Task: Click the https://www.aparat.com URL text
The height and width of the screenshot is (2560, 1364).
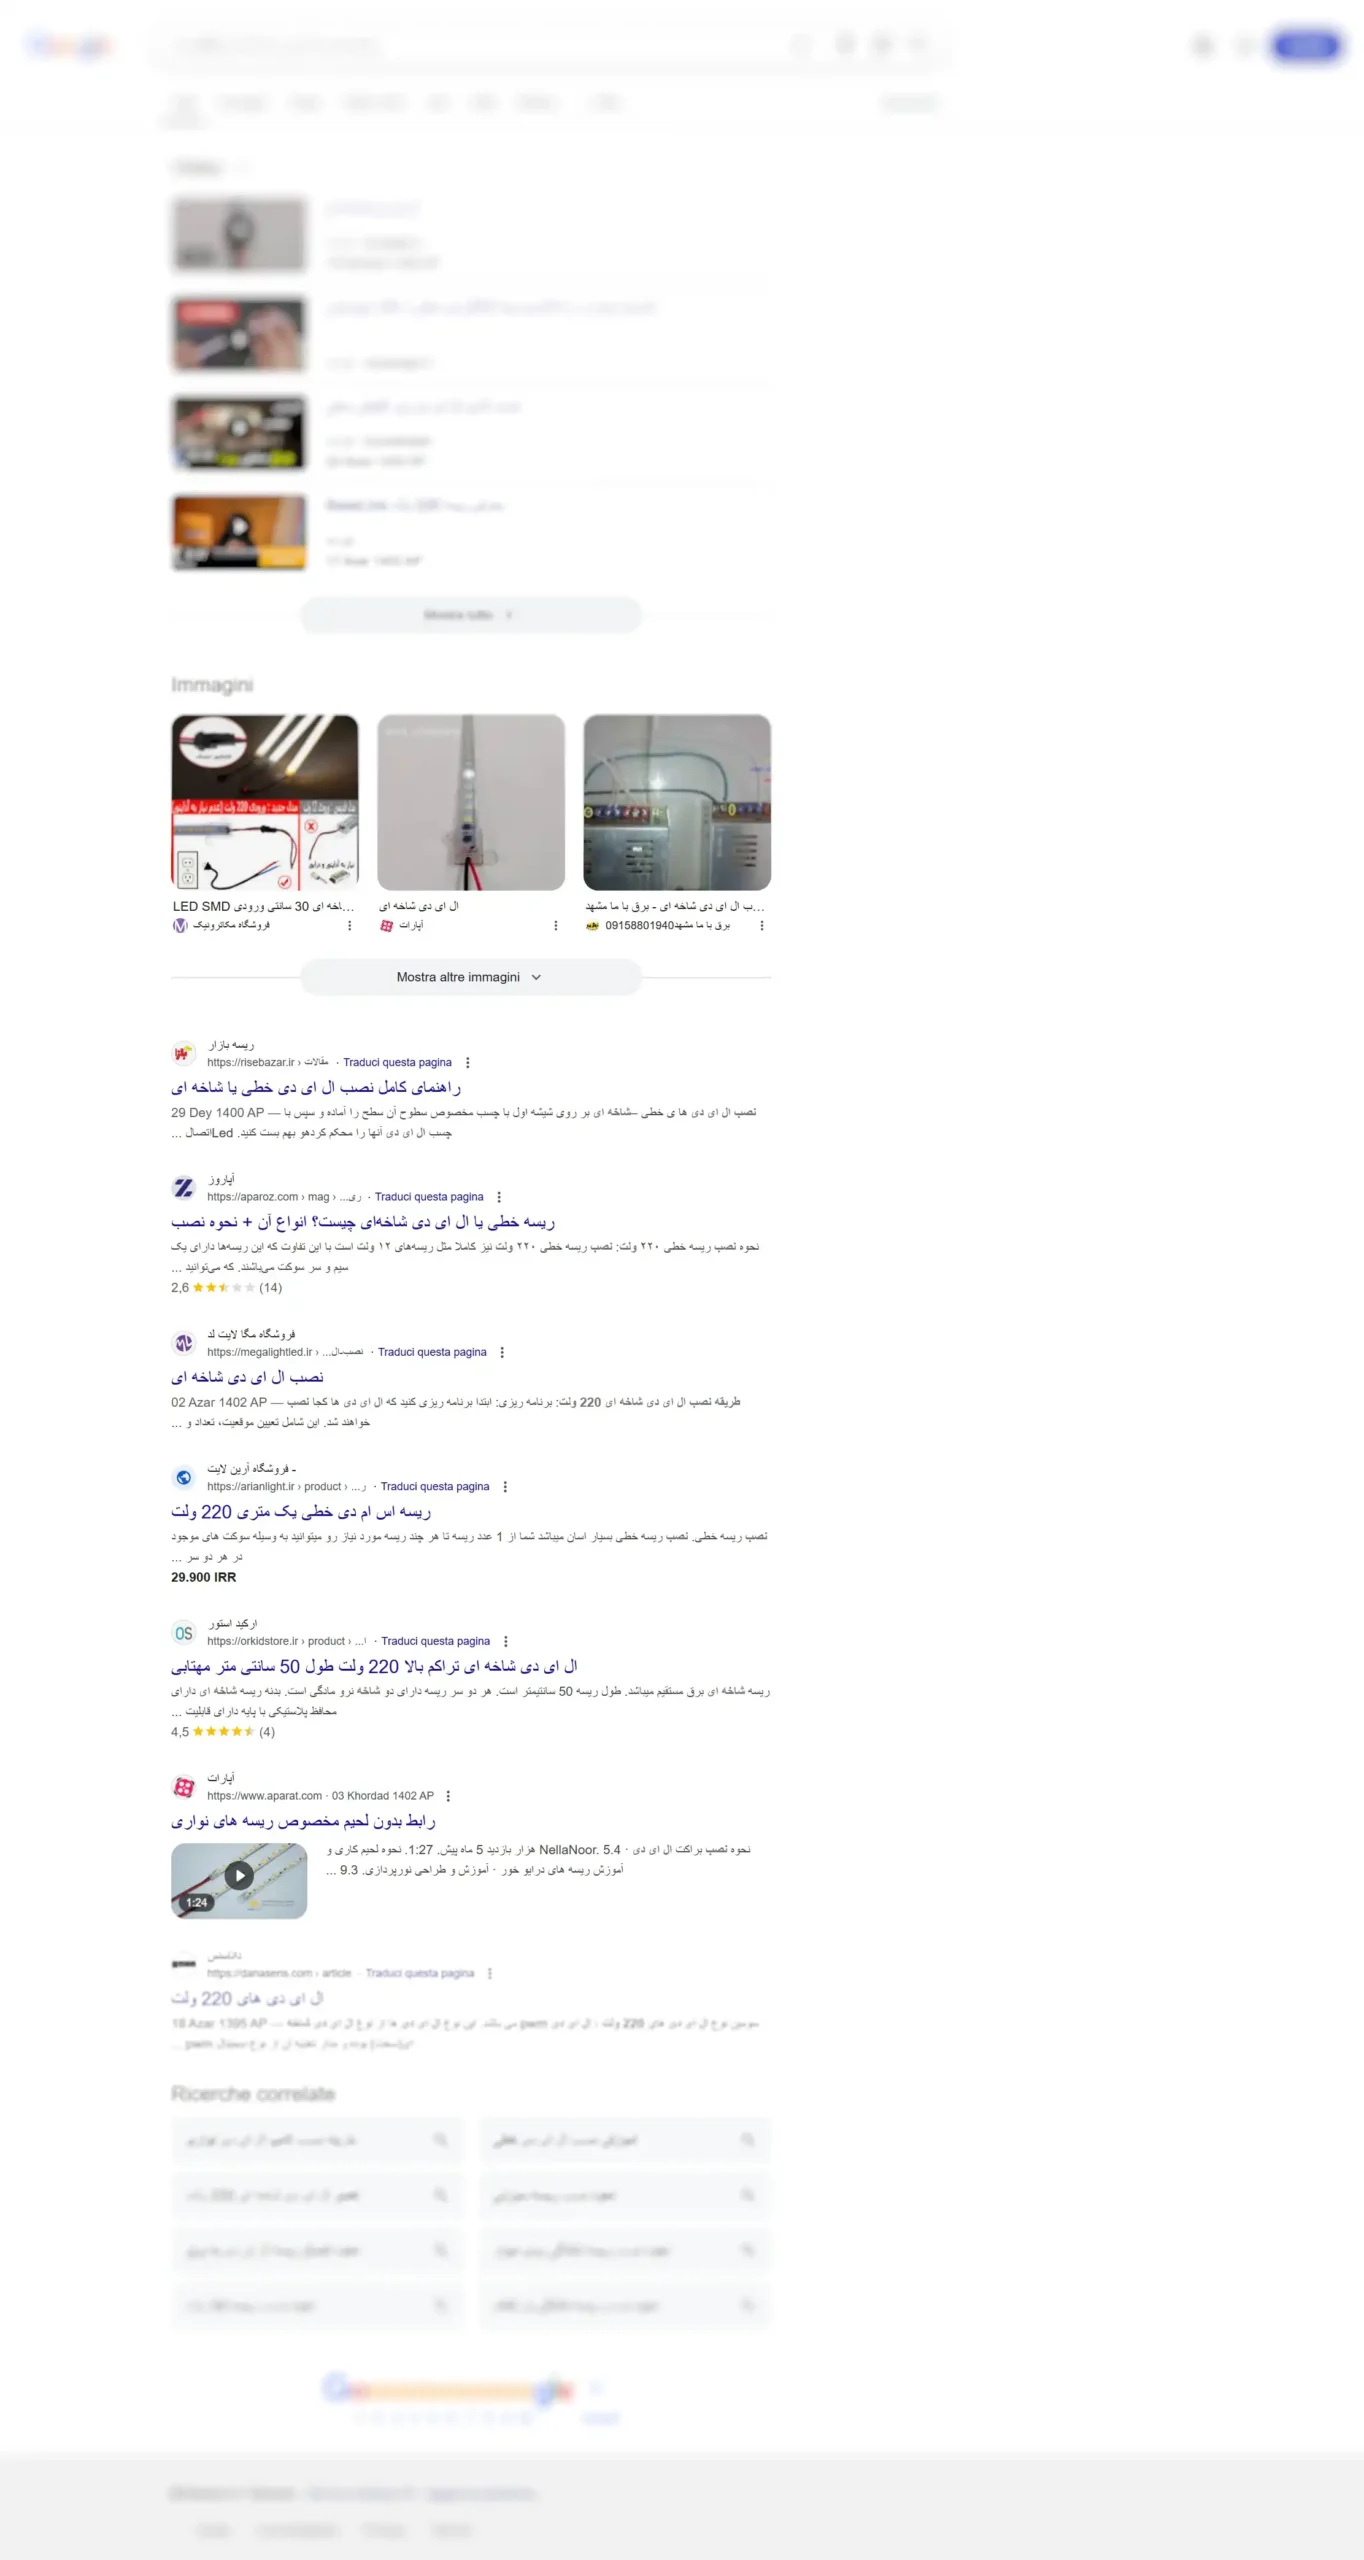Action: [264, 1796]
